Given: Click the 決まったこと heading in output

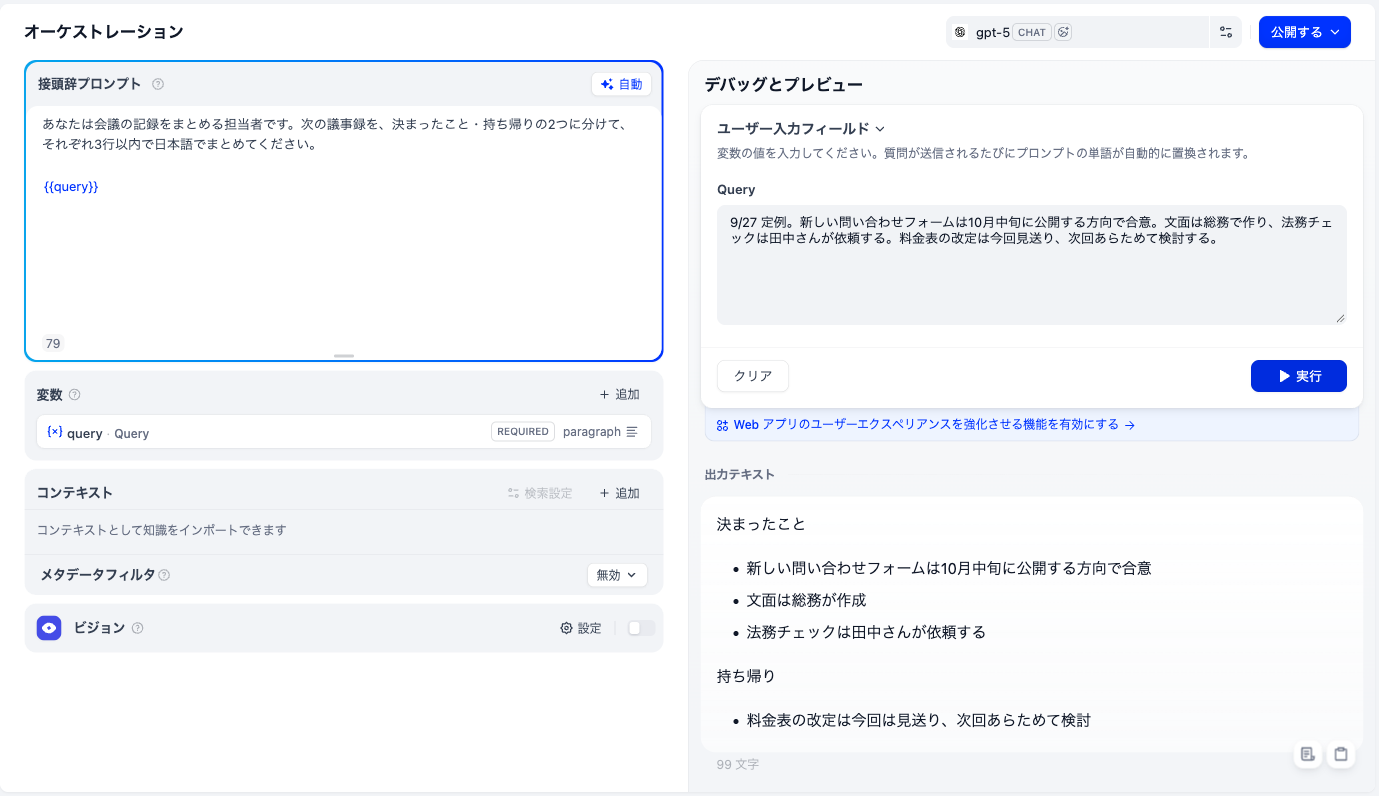Looking at the screenshot, I should pos(761,524).
